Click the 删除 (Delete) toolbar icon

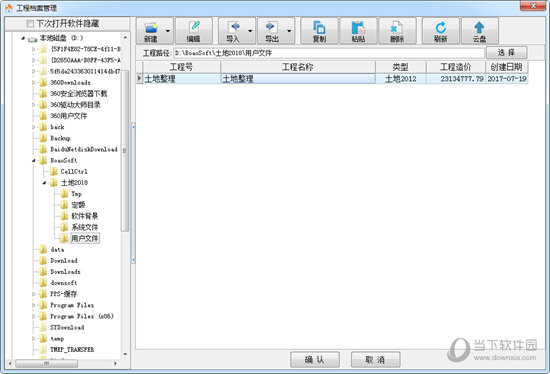point(397,31)
